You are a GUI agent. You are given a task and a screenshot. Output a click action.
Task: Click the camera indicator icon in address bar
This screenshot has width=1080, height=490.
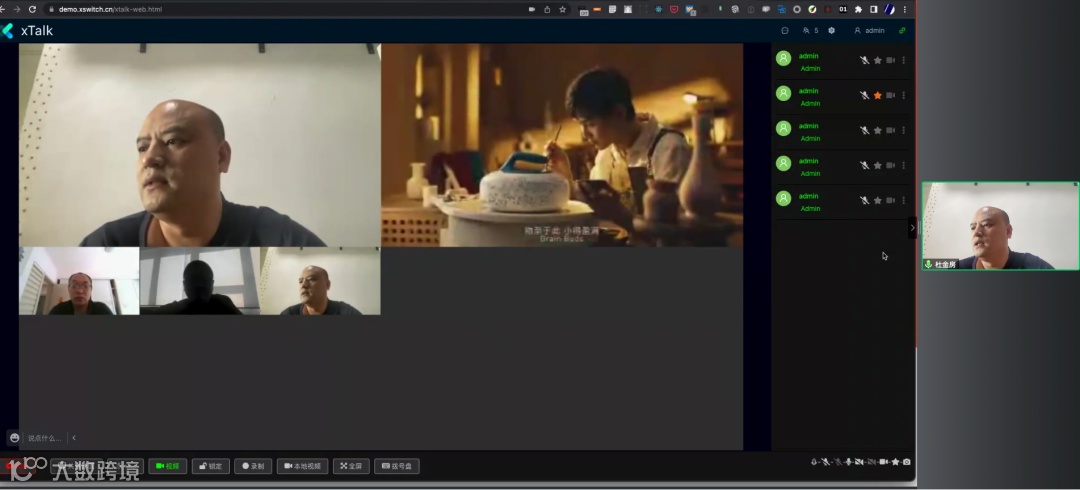click(532, 9)
